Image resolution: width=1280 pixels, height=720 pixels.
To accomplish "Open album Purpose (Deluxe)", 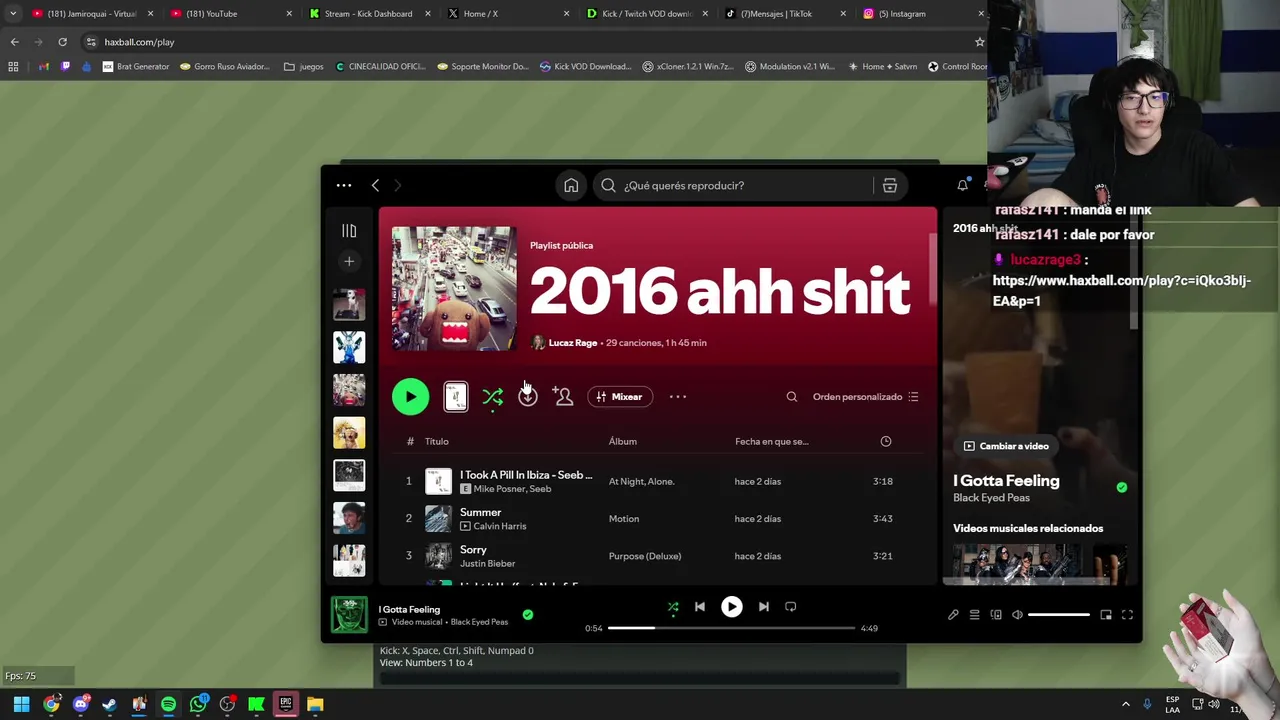I will tap(644, 556).
